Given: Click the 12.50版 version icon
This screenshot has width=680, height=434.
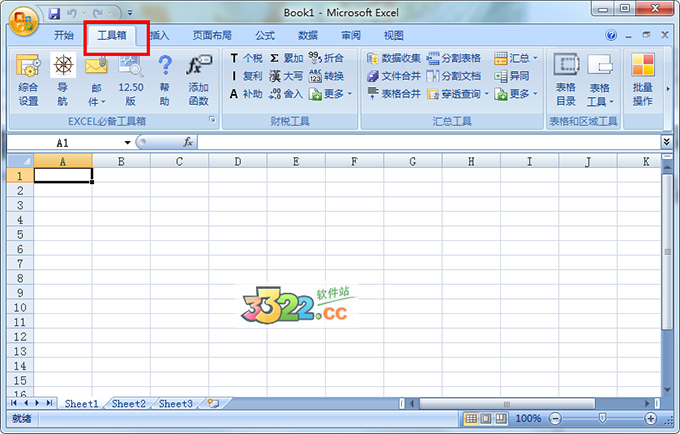Looking at the screenshot, I should (x=131, y=80).
